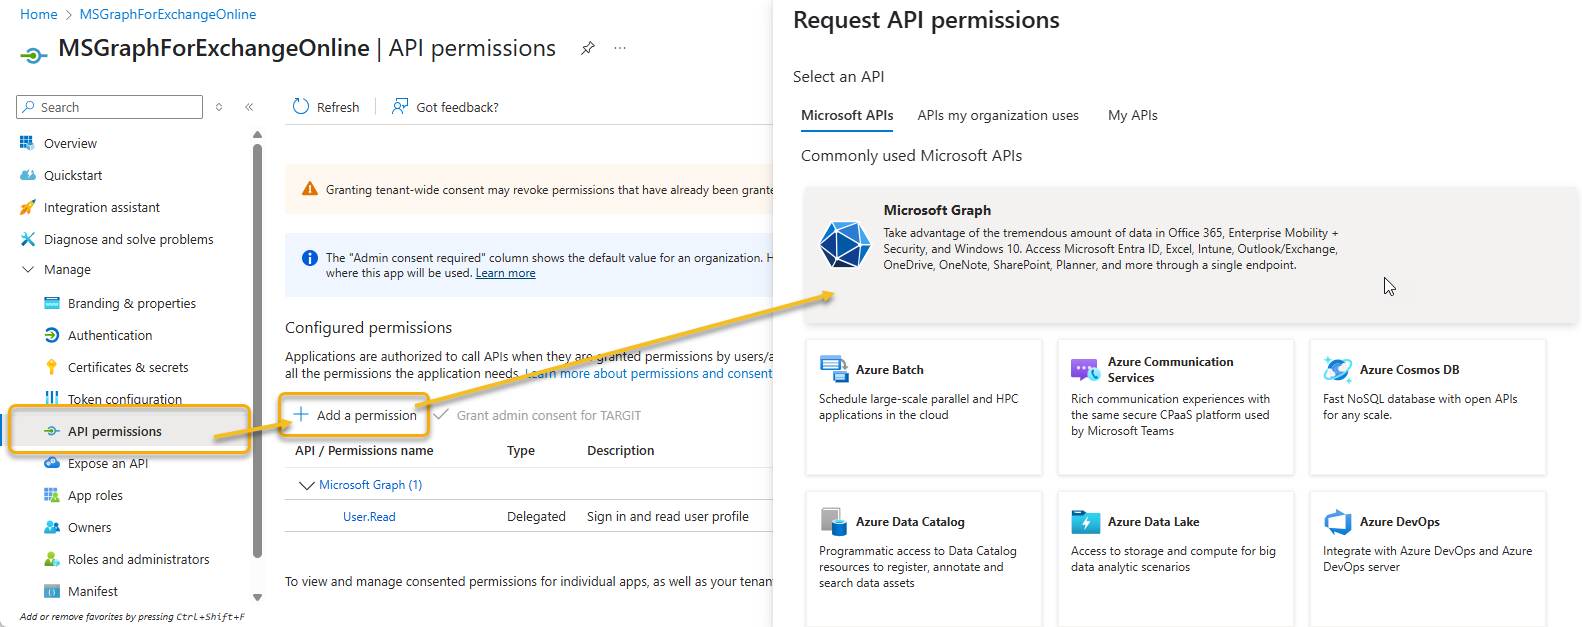Viewport: 1582px width, 627px height.
Task: Click the Learn more link in info banner
Action: [505, 273]
